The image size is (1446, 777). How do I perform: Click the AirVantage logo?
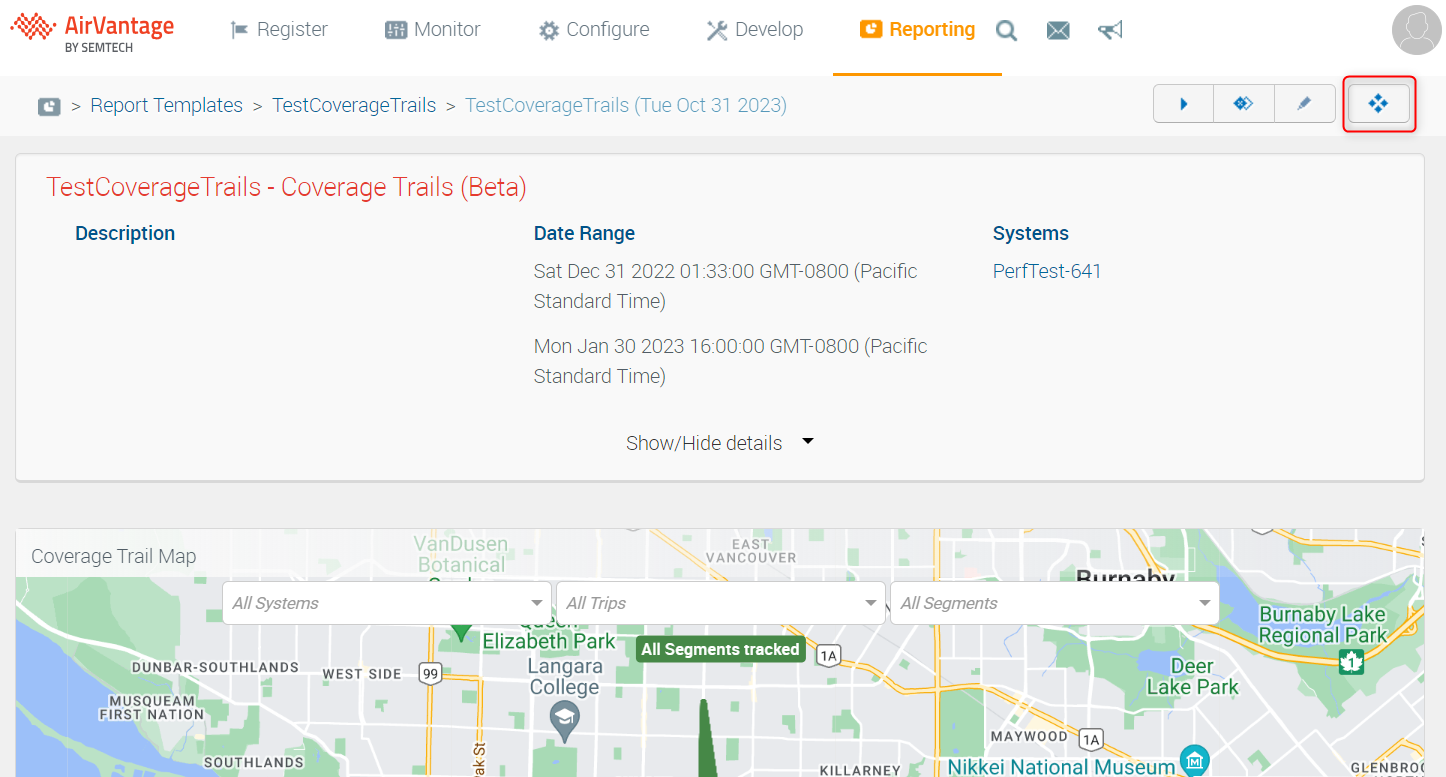92,32
